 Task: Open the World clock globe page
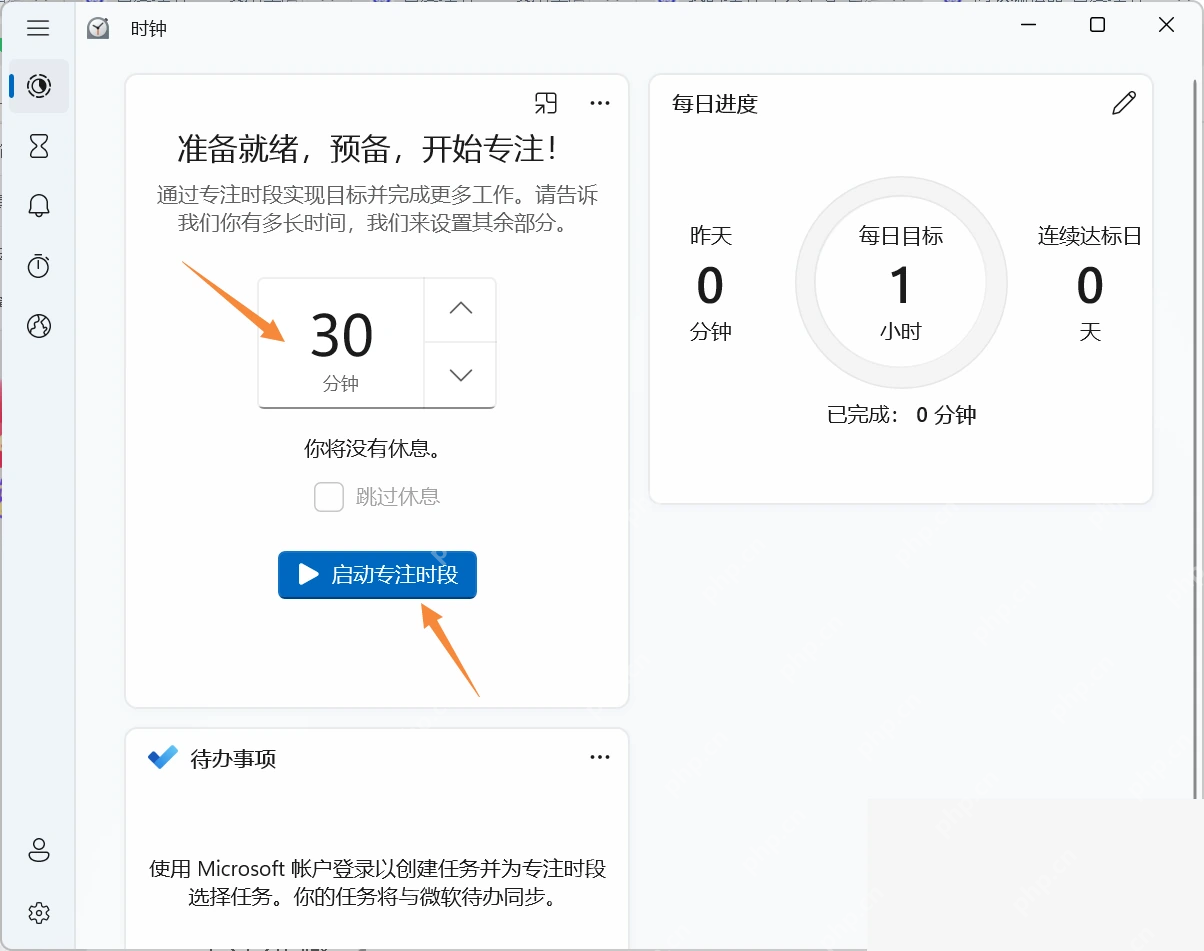(x=39, y=326)
